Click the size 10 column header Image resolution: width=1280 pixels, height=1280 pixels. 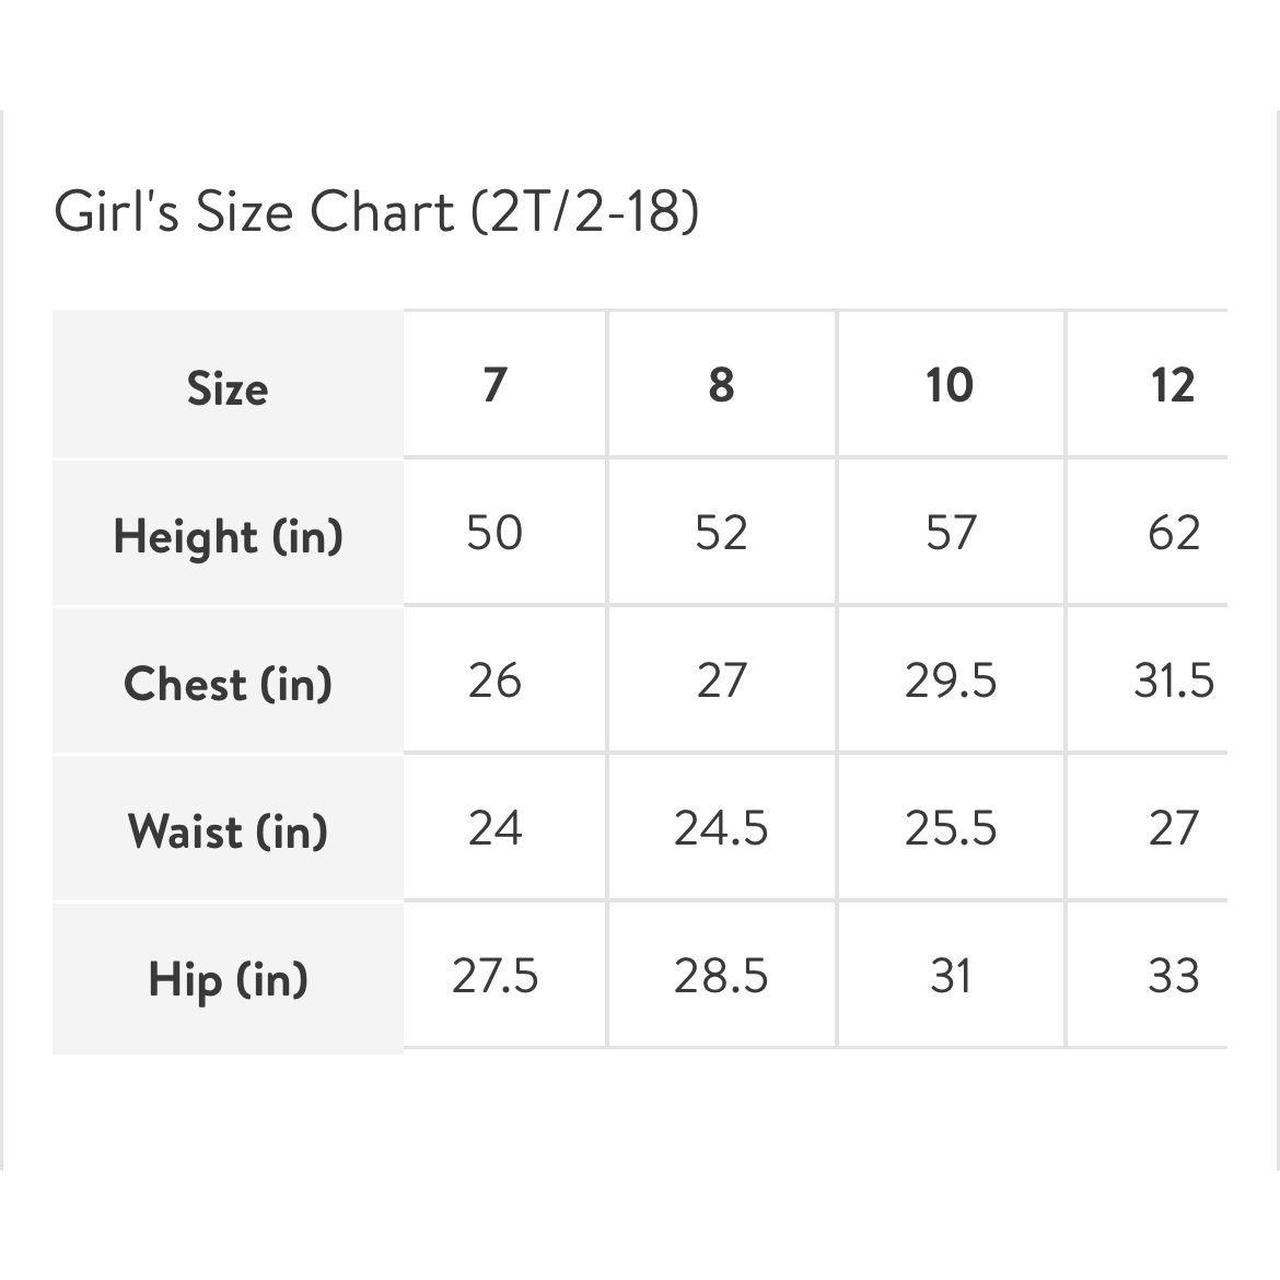pyautogui.click(x=949, y=385)
